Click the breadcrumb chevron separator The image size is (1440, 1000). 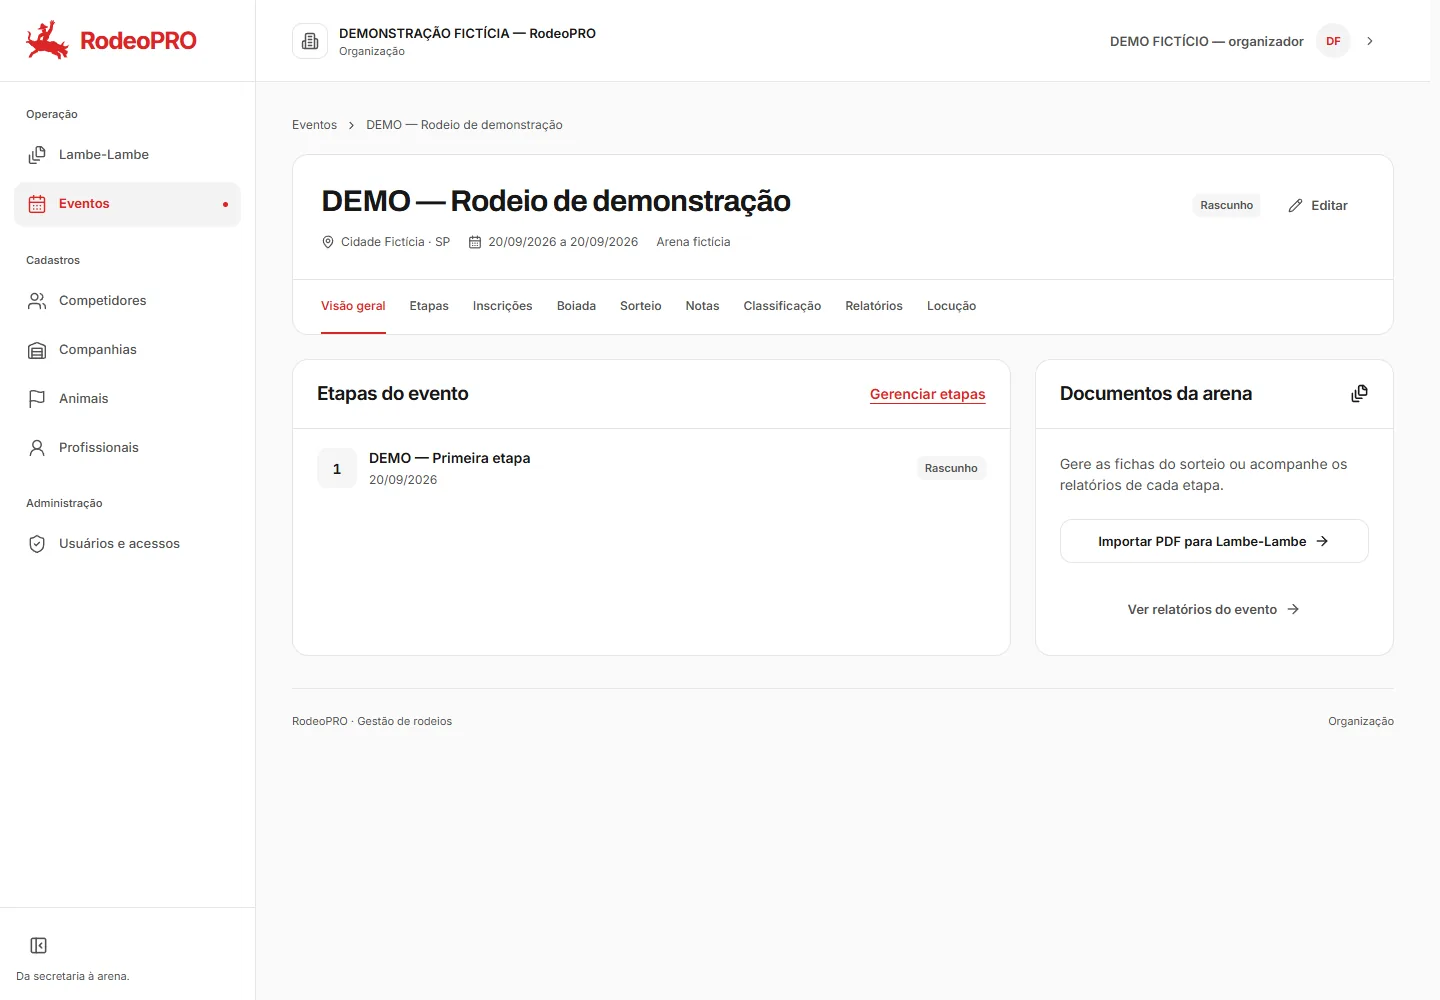351,126
